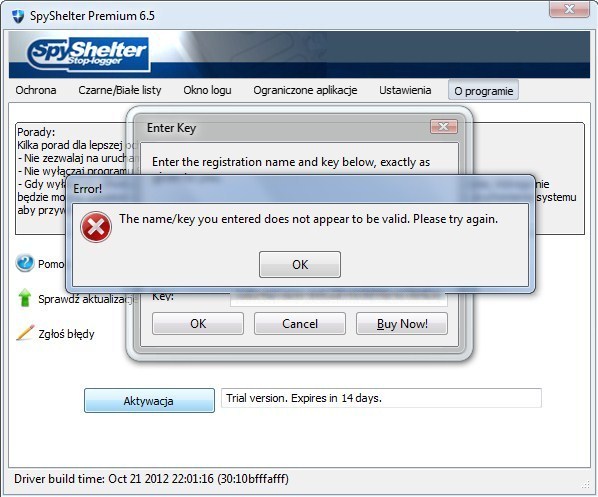Select the Ograniczone aplikacje tab
The height and width of the screenshot is (497, 598).
click(x=305, y=90)
